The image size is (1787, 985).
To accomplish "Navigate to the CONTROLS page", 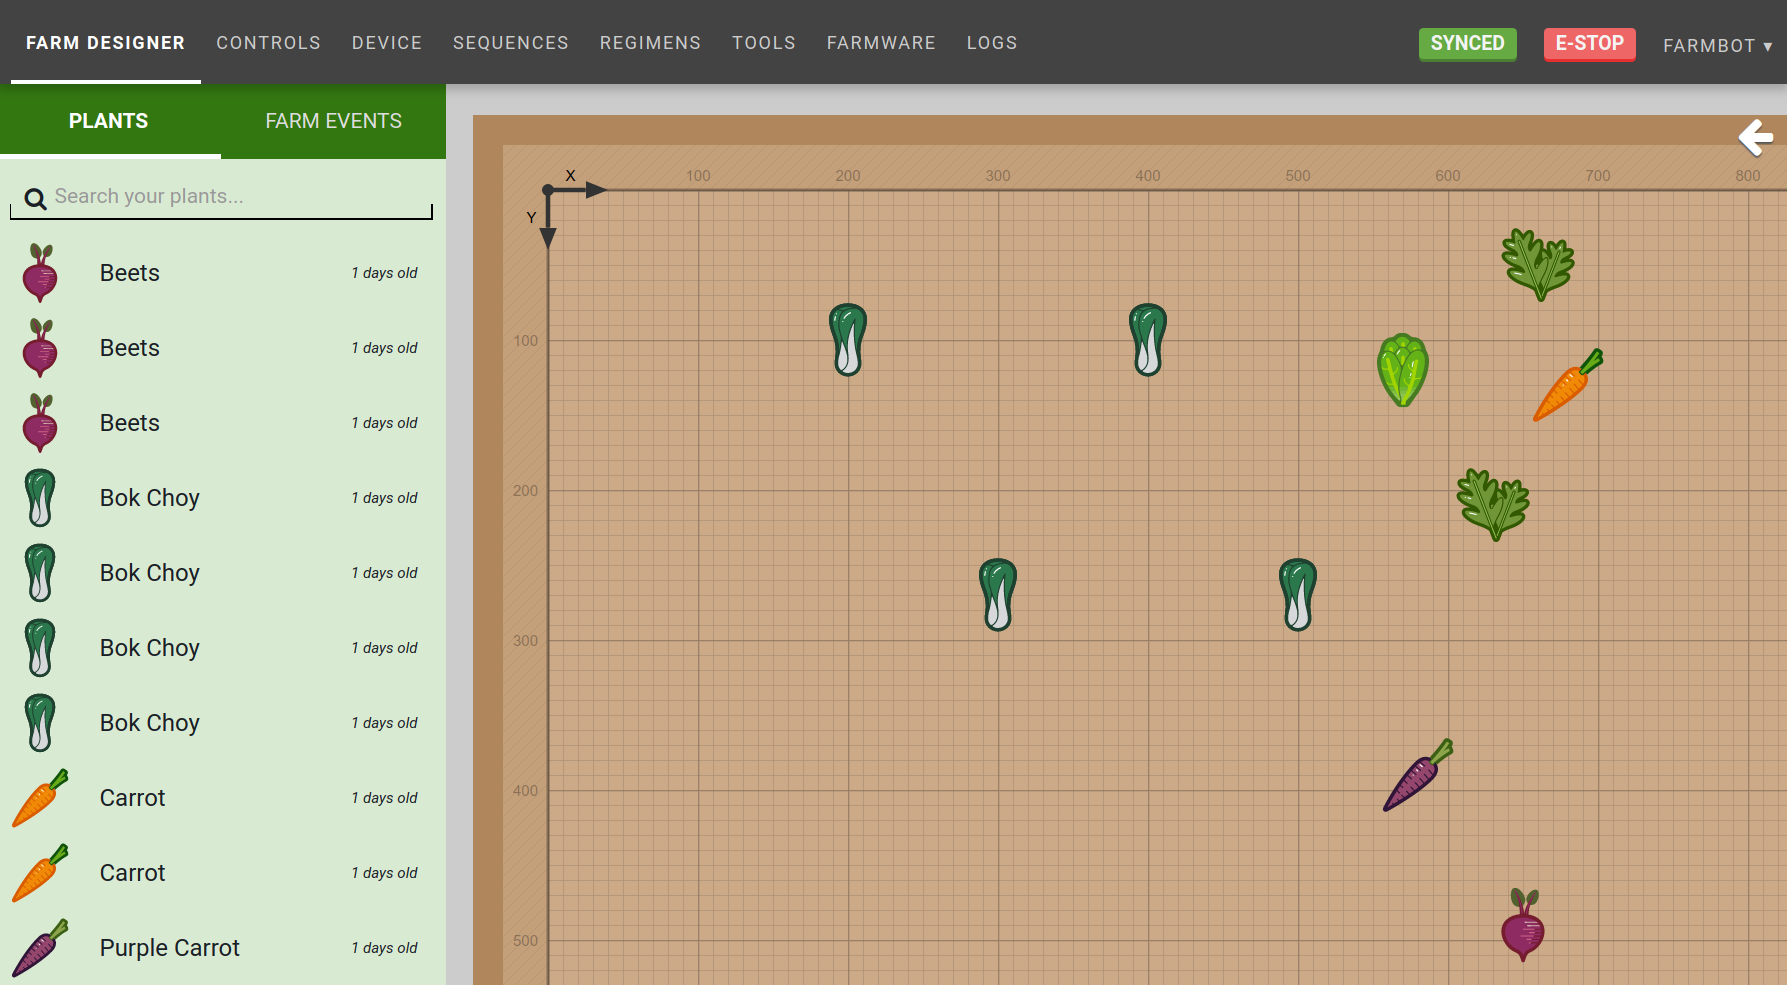I will click(x=268, y=43).
